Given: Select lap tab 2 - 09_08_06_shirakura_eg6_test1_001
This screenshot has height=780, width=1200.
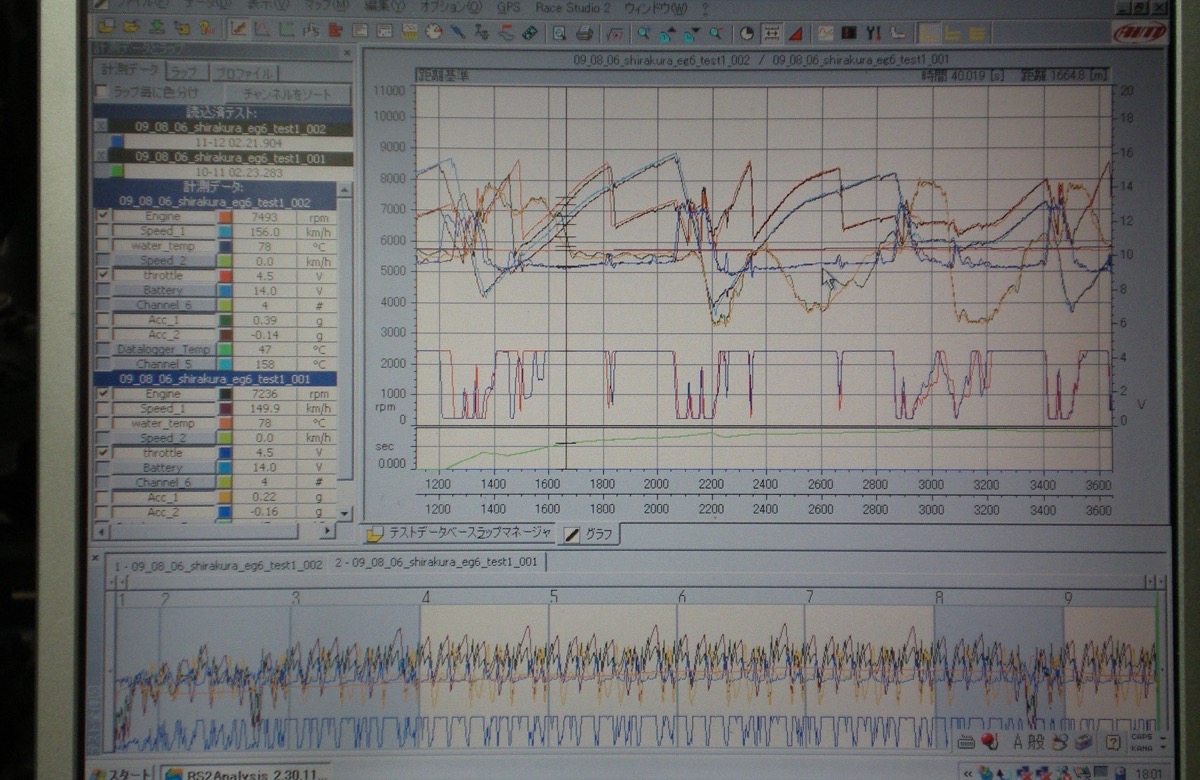Looking at the screenshot, I should point(437,563).
